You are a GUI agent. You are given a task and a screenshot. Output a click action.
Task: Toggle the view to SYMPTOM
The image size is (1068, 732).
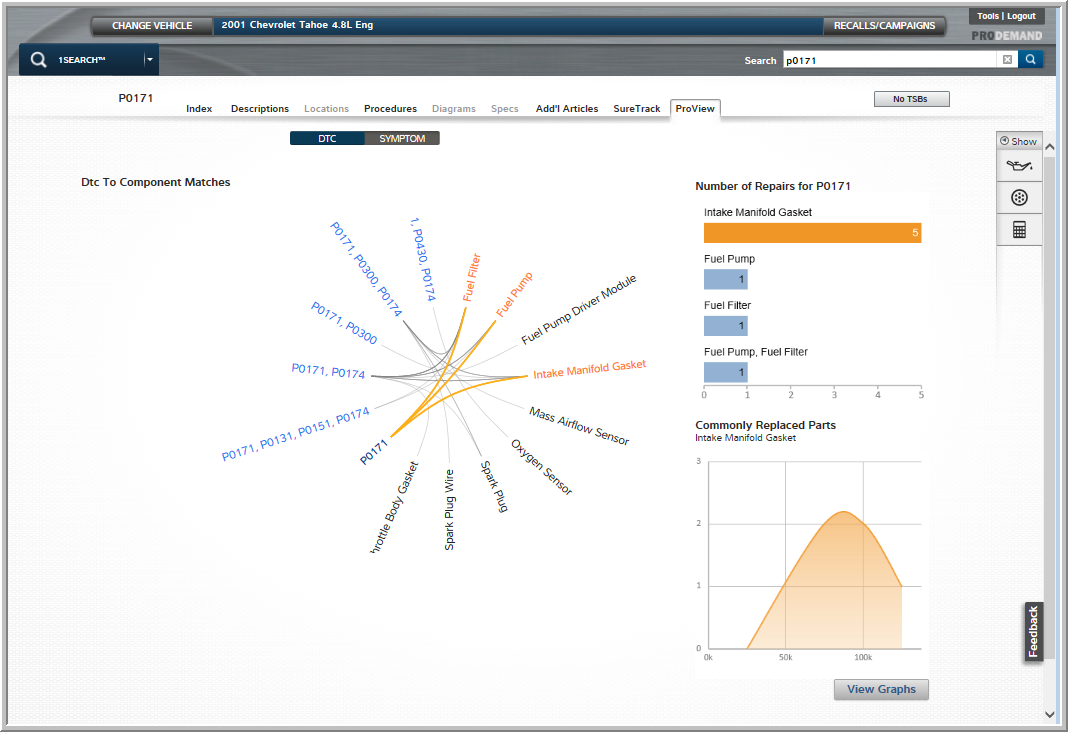(x=402, y=138)
